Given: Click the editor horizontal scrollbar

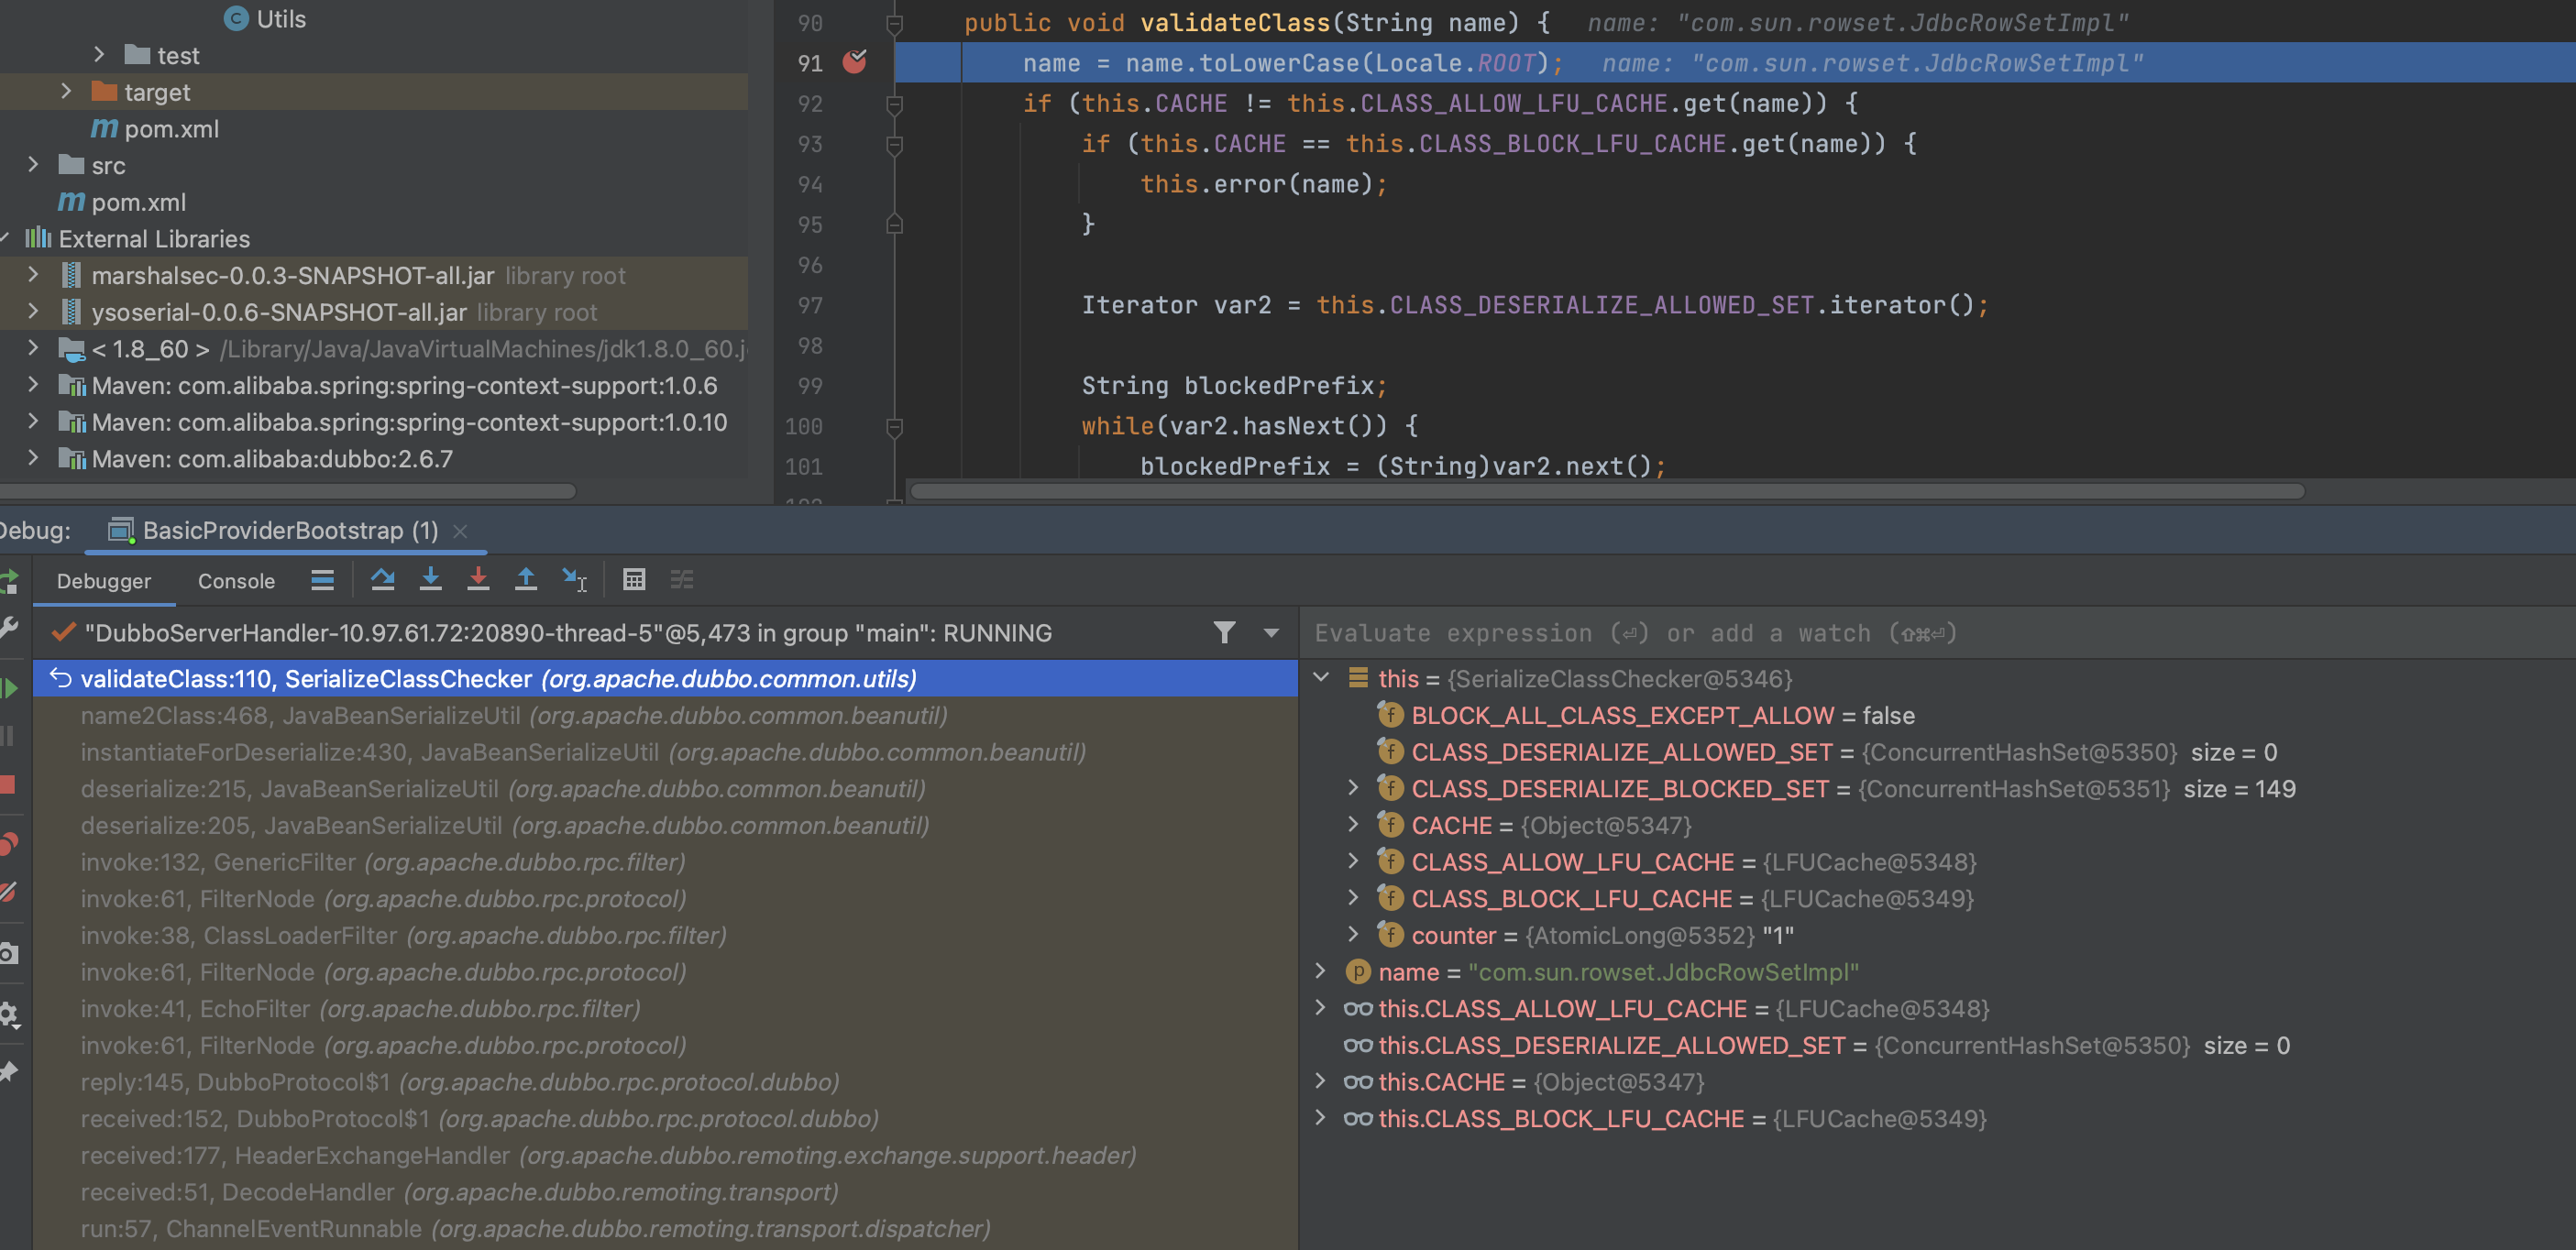Looking at the screenshot, I should 1607,491.
